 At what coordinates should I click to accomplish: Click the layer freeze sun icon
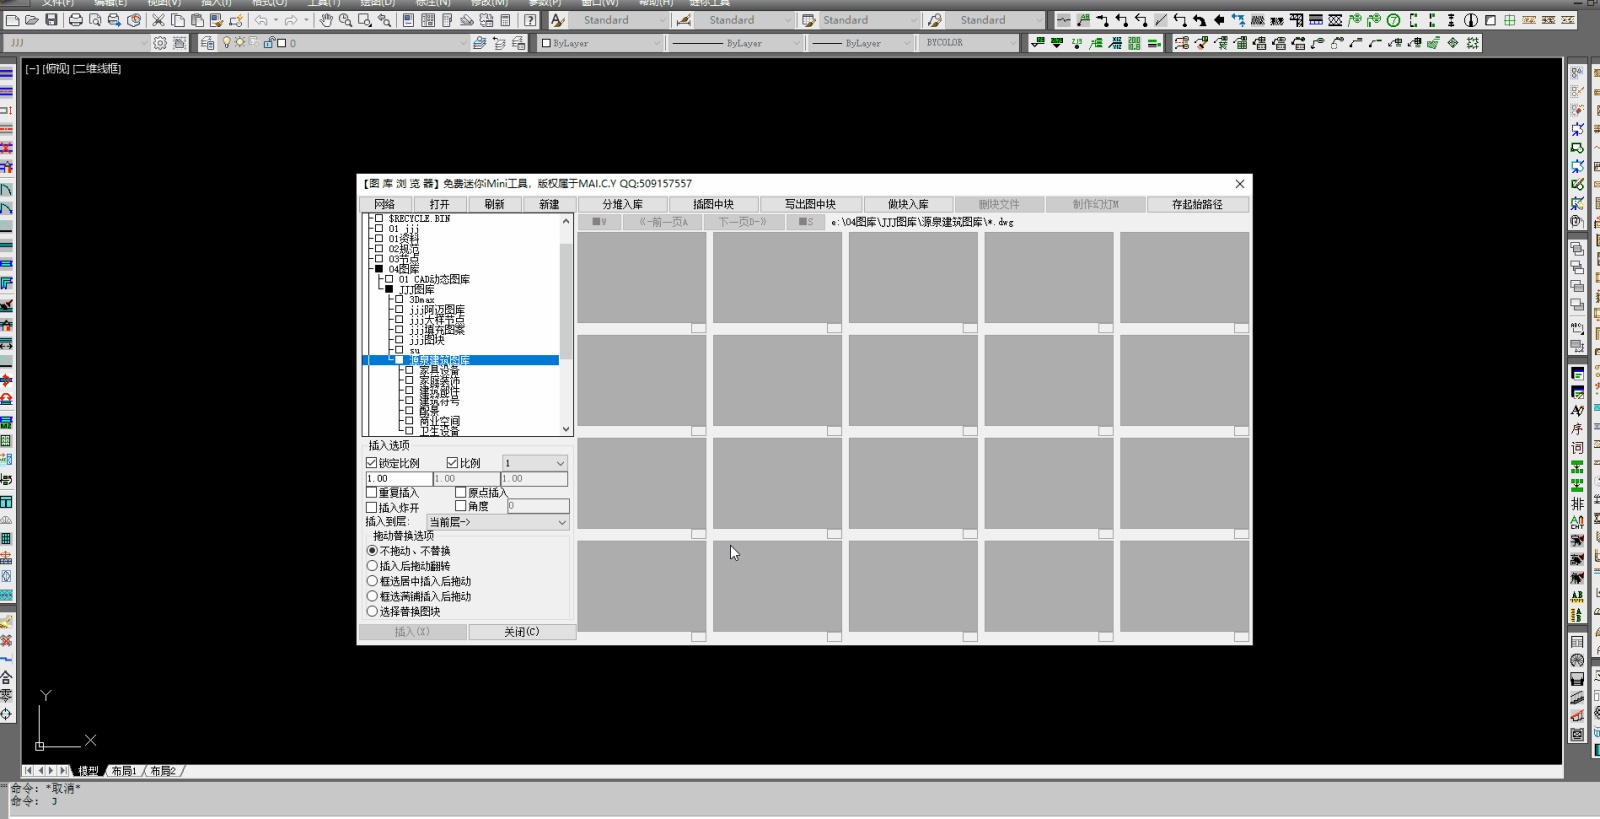coord(240,42)
